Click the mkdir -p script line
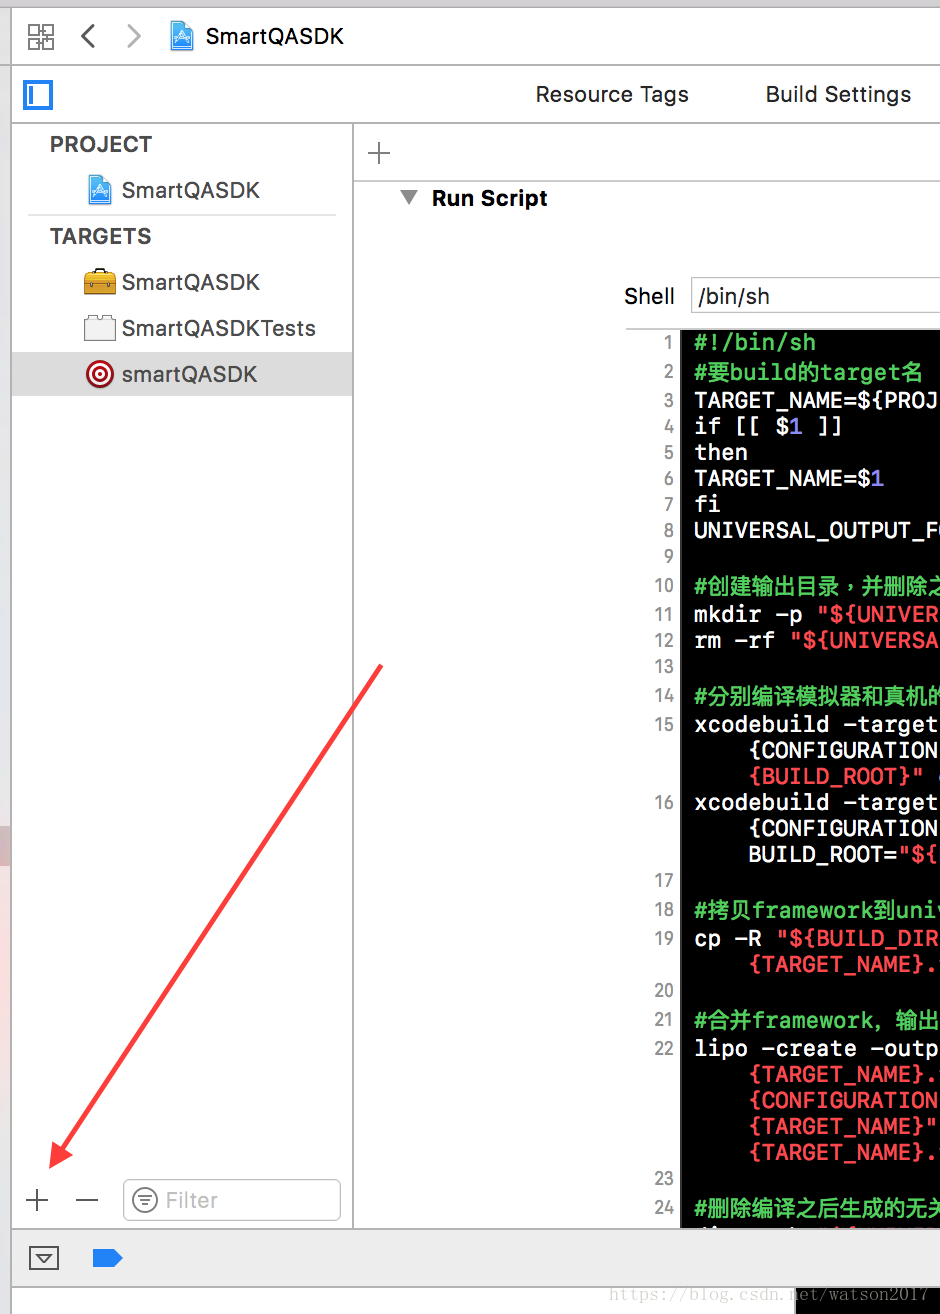Image resolution: width=940 pixels, height=1314 pixels. pyautogui.click(x=816, y=614)
